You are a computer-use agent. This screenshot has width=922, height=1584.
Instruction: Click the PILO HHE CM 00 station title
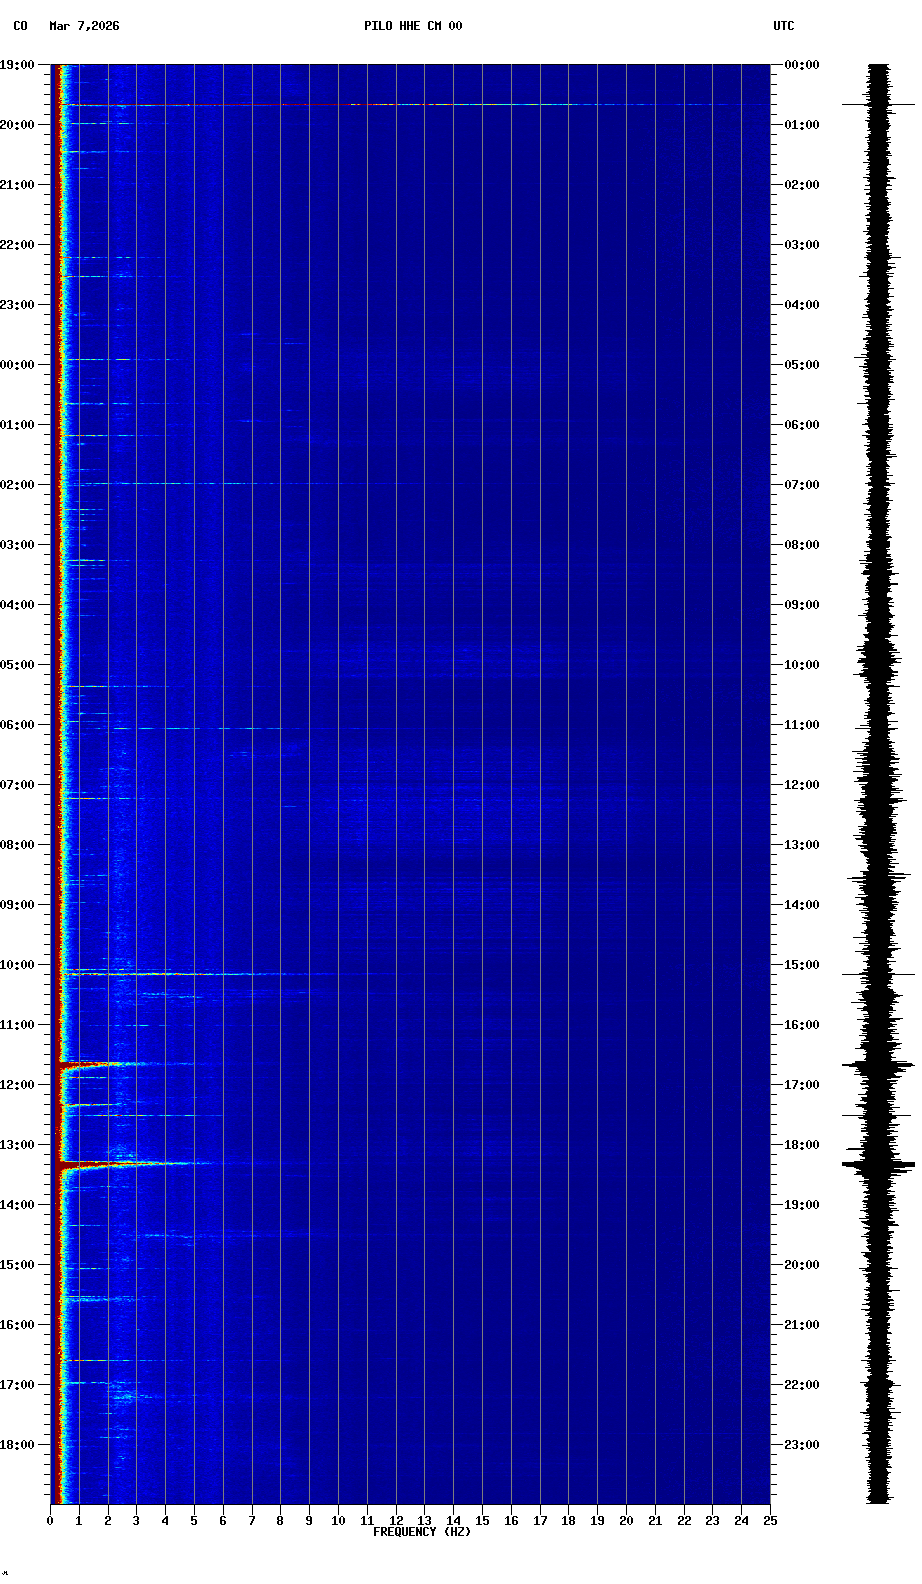click(x=413, y=26)
